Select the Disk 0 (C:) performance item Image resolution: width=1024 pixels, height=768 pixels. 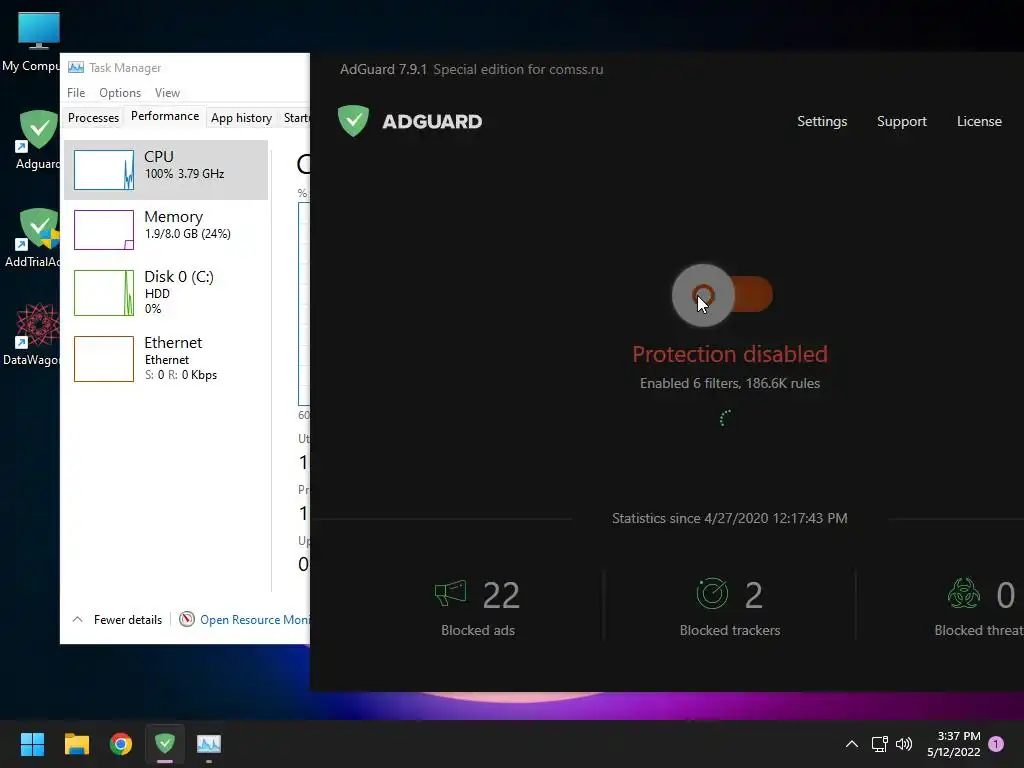166,293
